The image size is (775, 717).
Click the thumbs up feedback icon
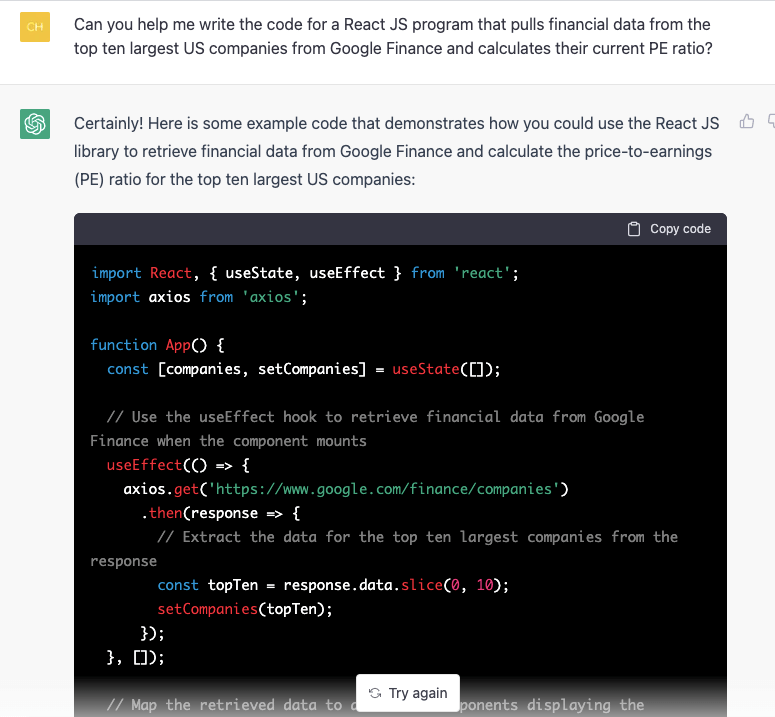click(746, 122)
